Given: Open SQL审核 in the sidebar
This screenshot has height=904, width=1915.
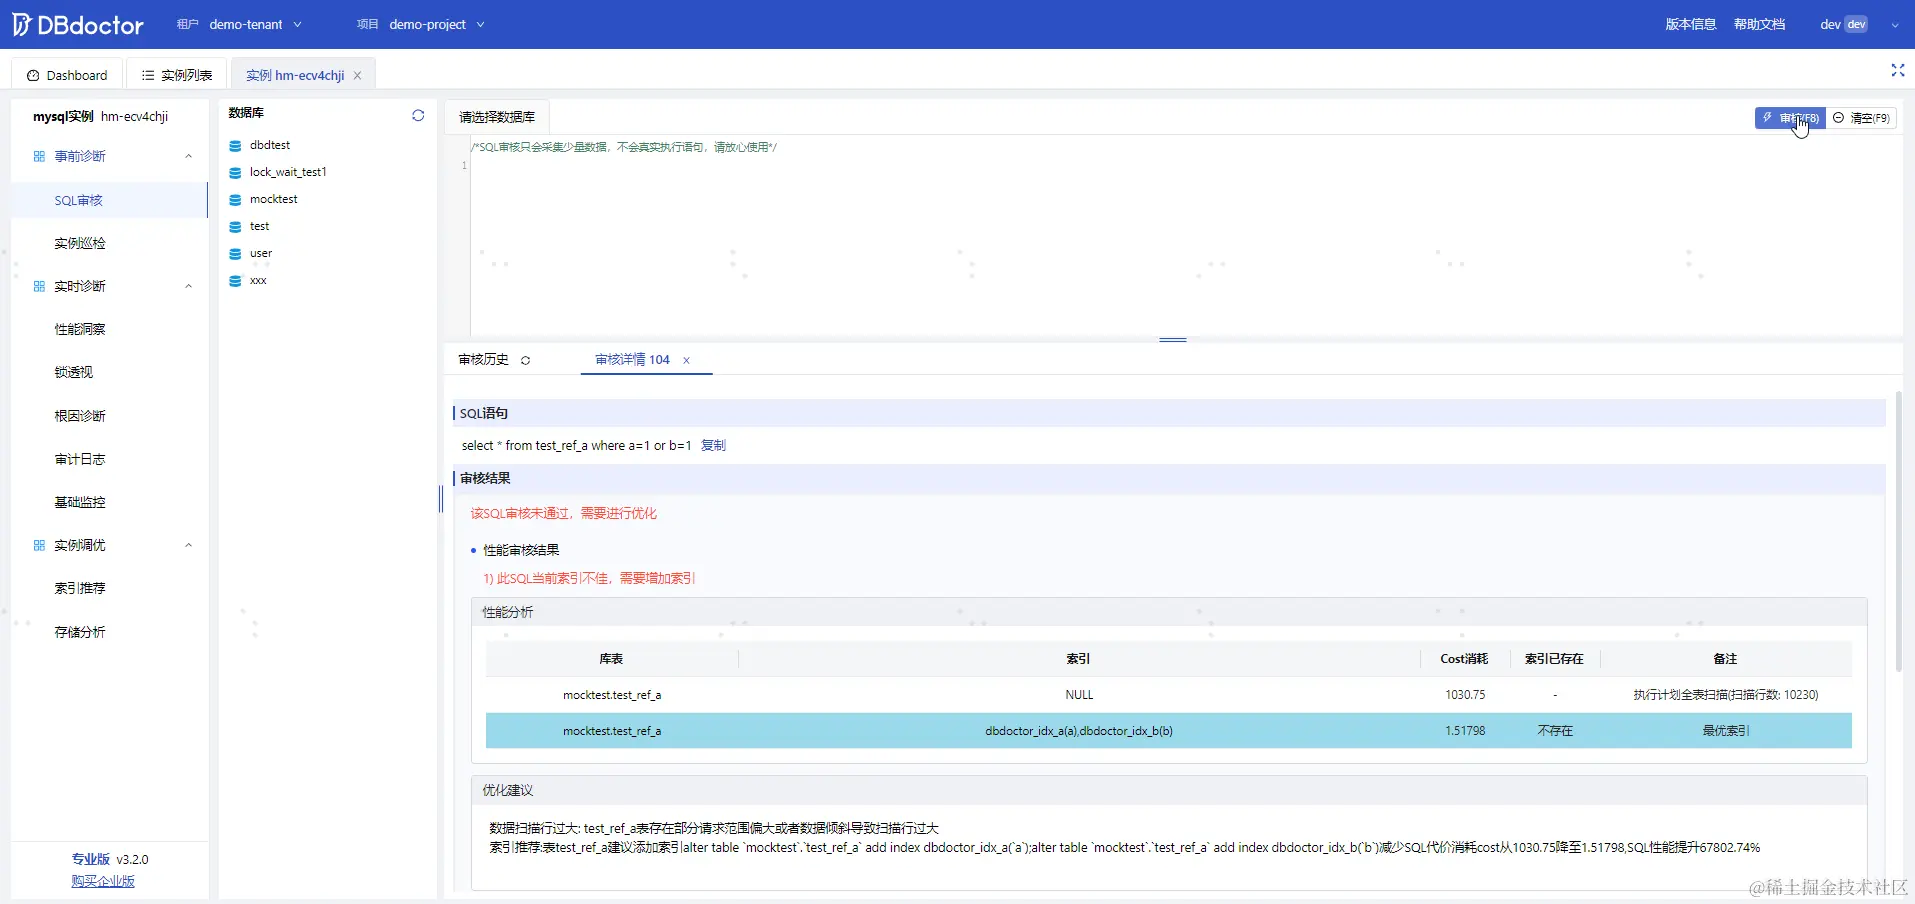Looking at the screenshot, I should pos(109,200).
